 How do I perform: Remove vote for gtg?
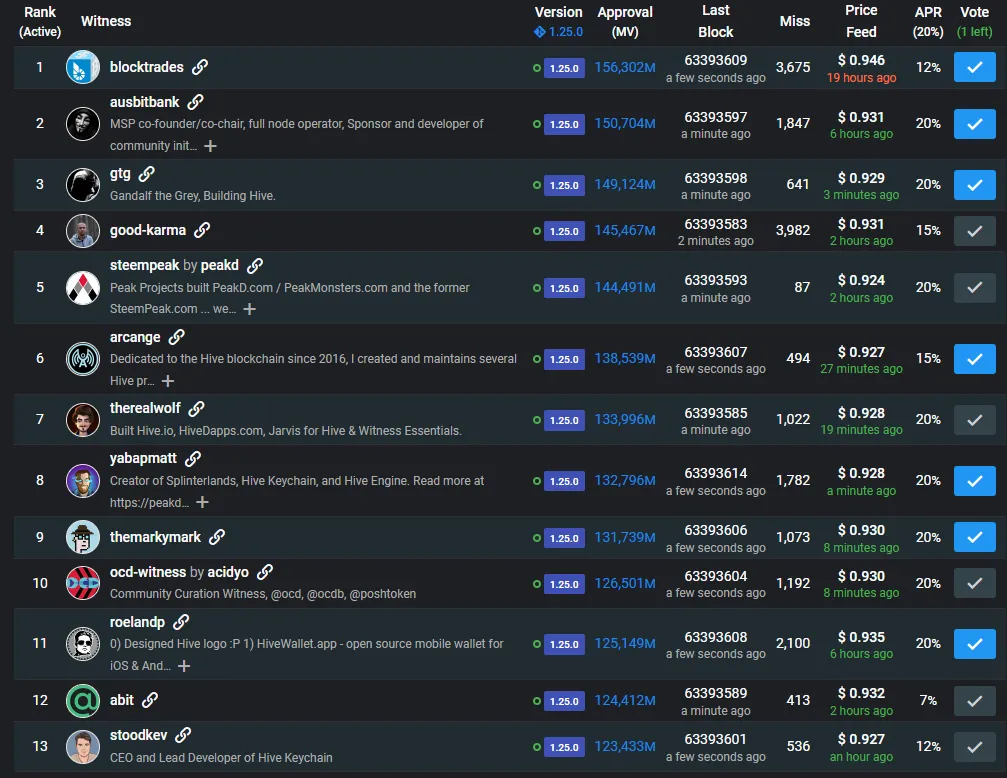coord(974,185)
